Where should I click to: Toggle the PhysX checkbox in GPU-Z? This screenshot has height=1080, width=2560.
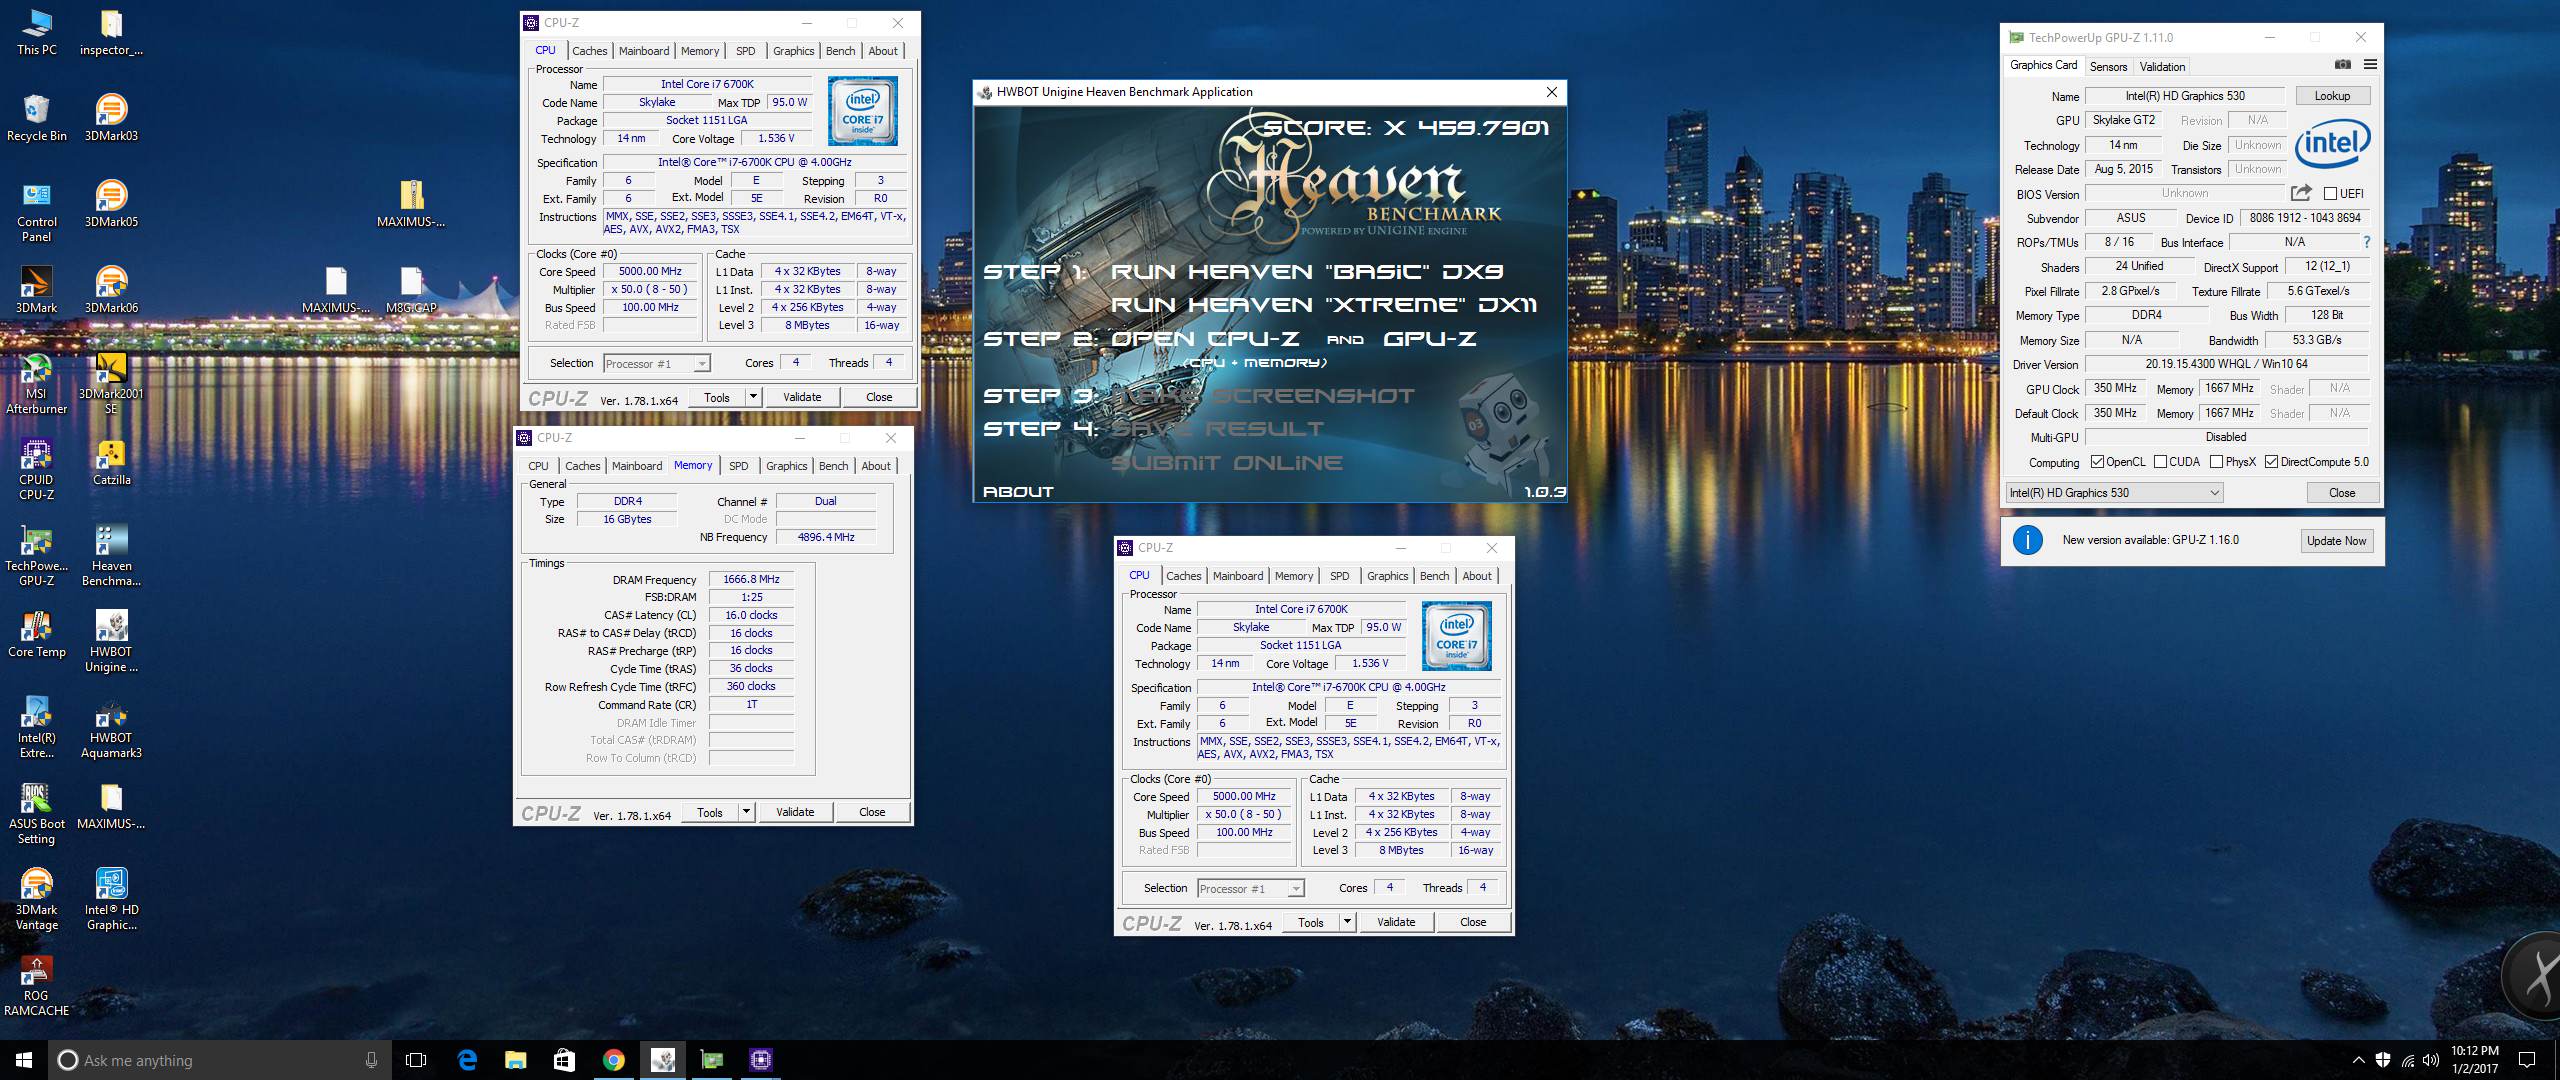click(2217, 462)
